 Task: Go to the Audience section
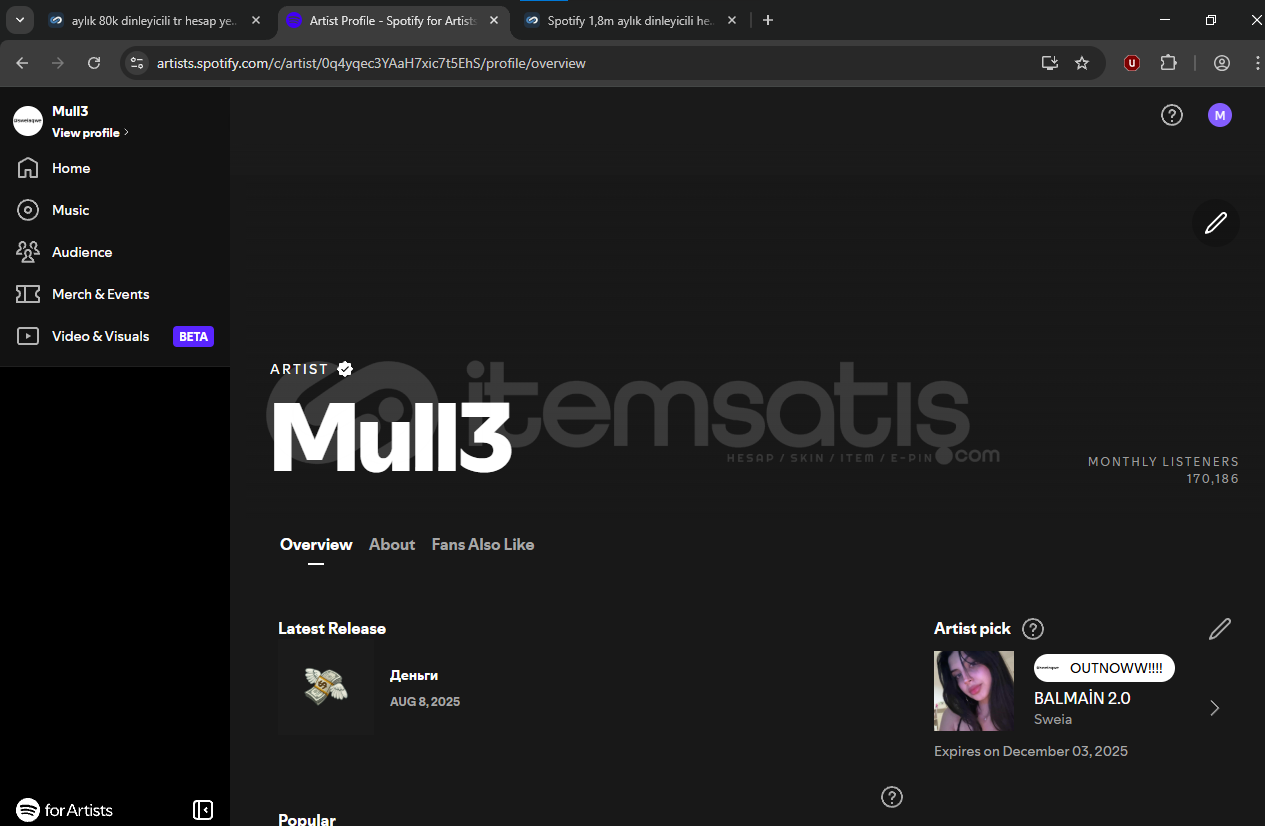[65, 252]
